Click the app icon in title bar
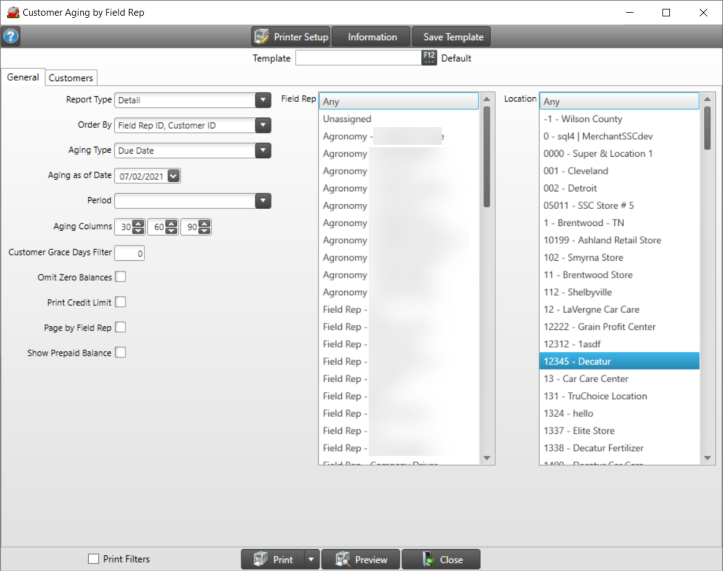723x571 pixels. click(11, 12)
